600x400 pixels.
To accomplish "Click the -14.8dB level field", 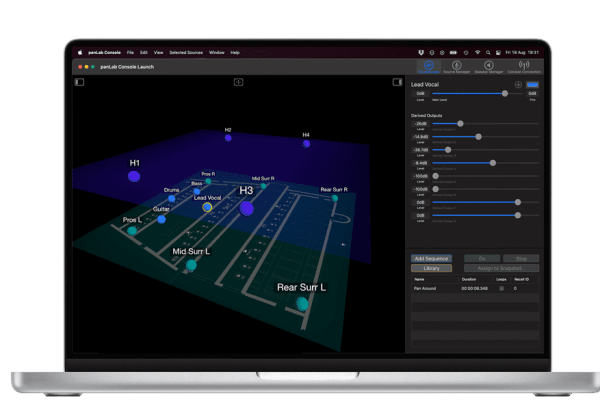I will (x=421, y=137).
